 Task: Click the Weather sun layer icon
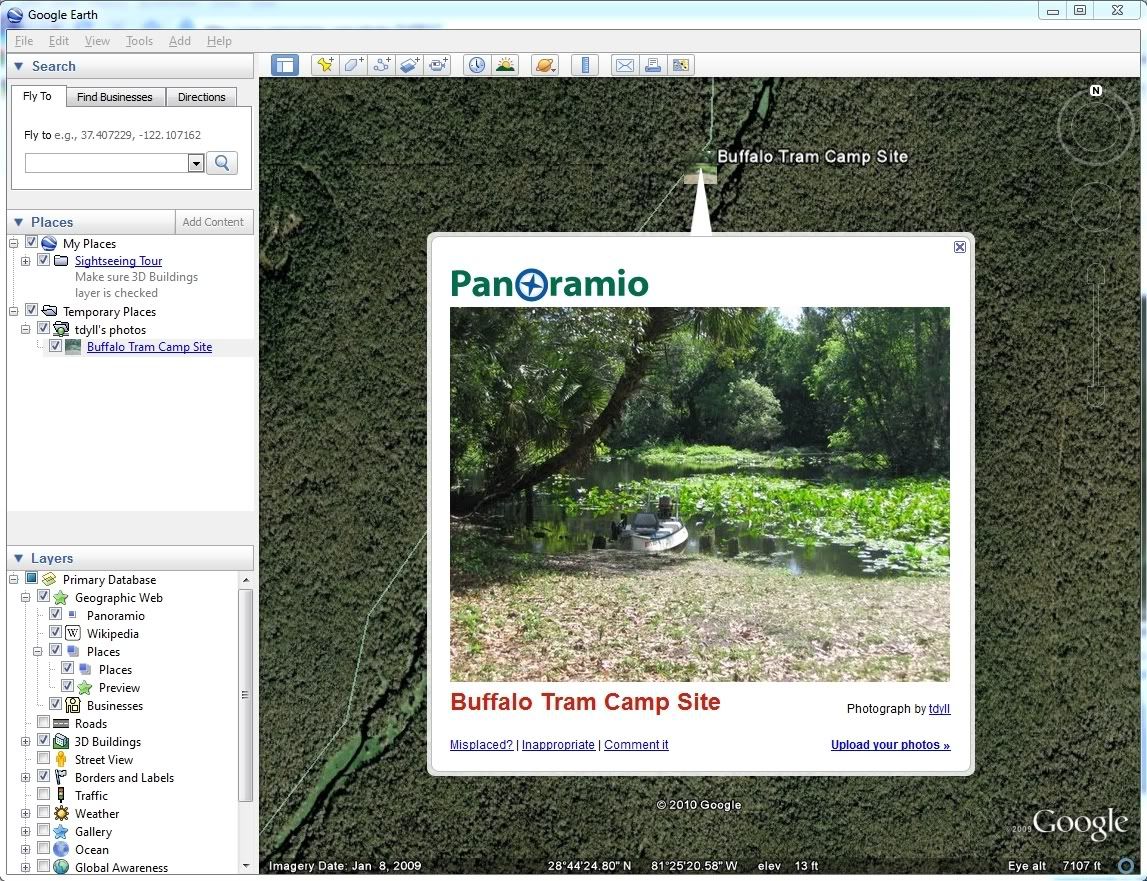(x=61, y=814)
